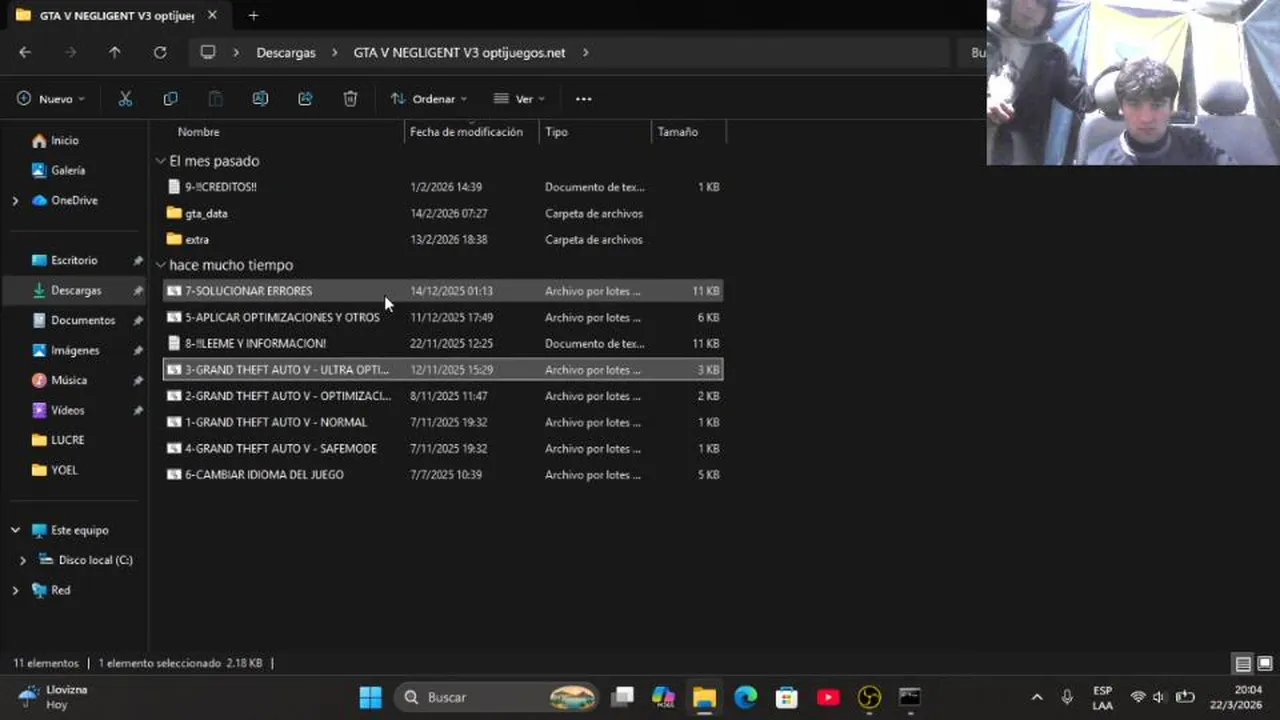Image resolution: width=1280 pixels, height=720 pixels.
Task: Open the Ver view dropdown
Action: 519,99
